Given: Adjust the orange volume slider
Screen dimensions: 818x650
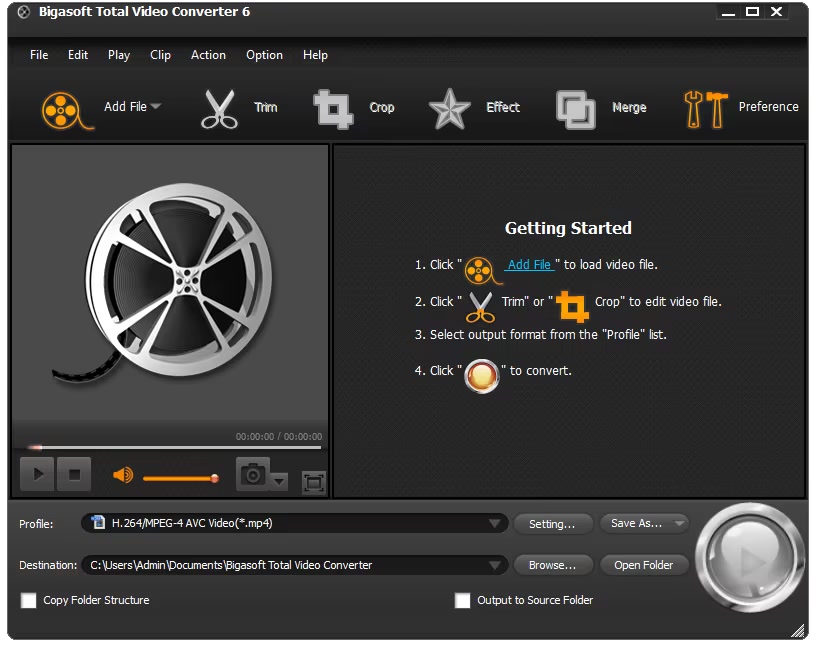Looking at the screenshot, I should [x=180, y=478].
